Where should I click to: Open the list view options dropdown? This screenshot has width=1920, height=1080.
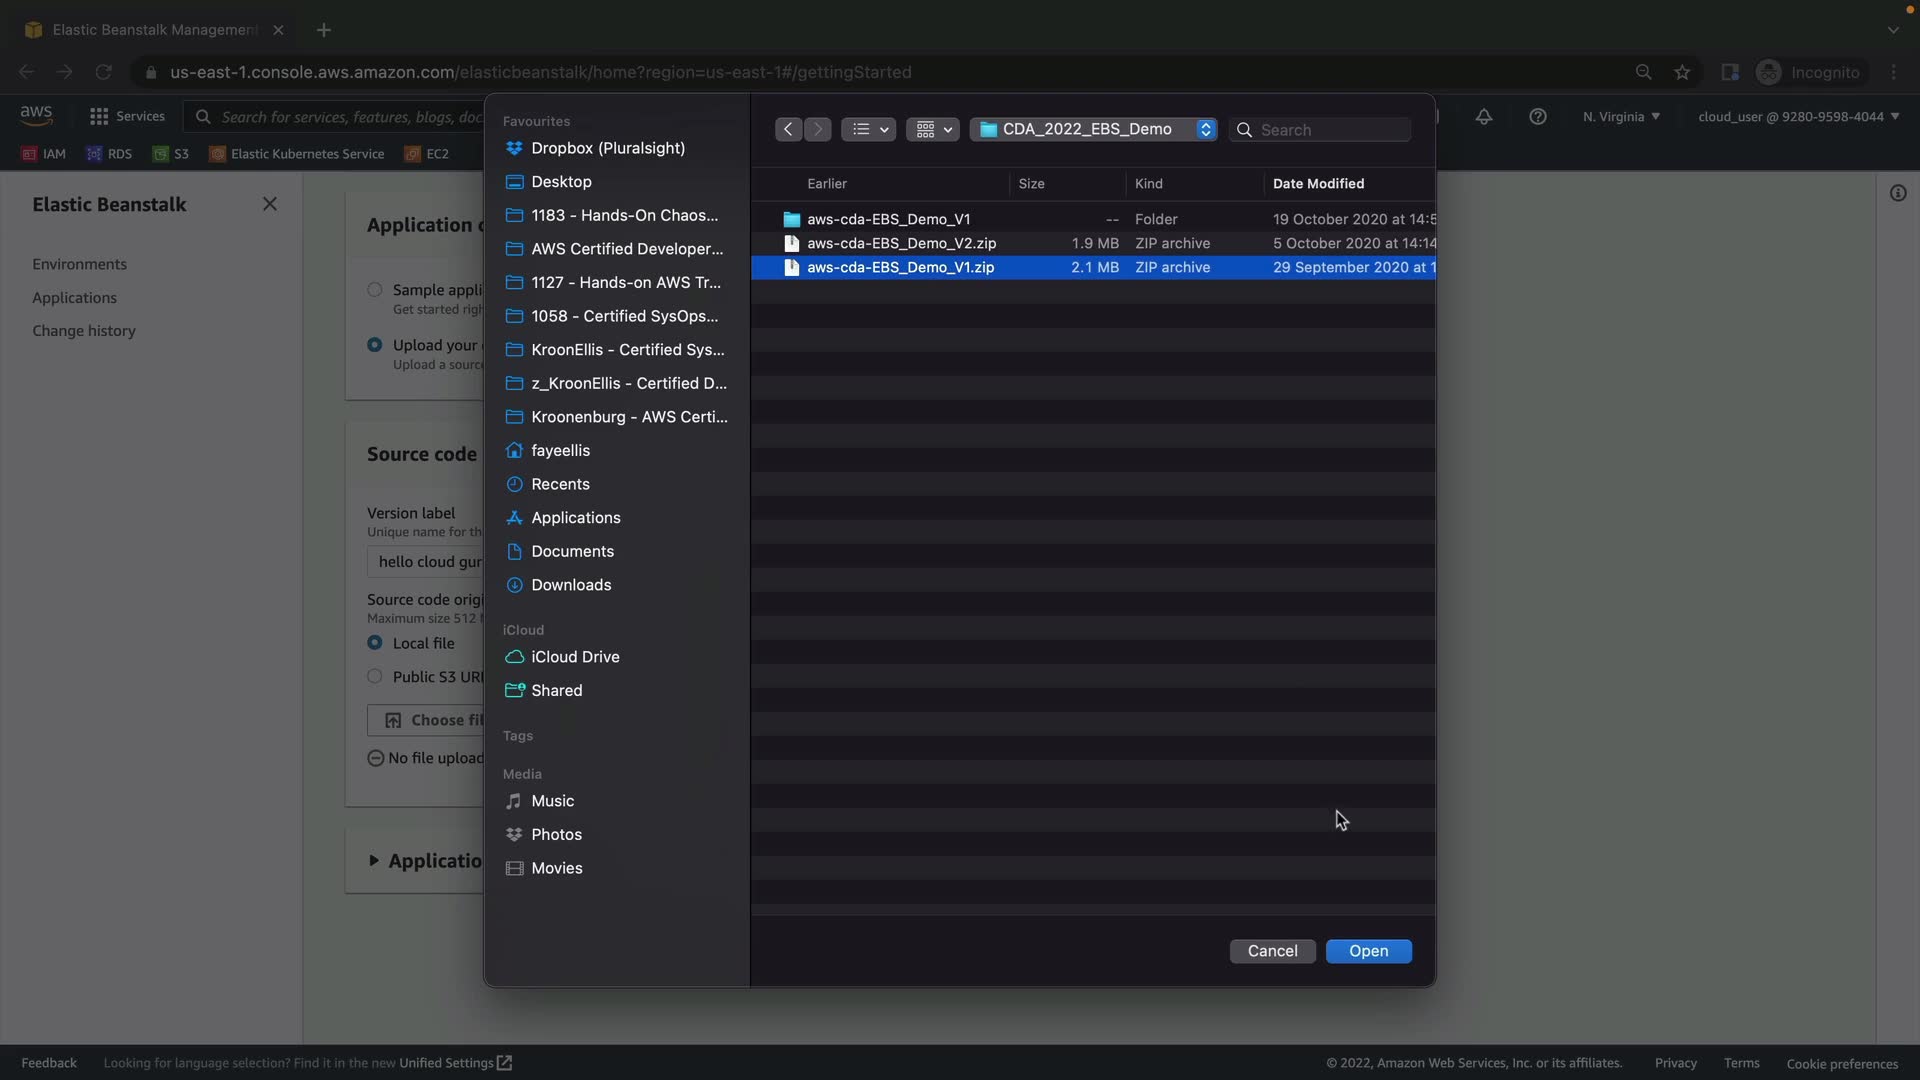[x=868, y=129]
